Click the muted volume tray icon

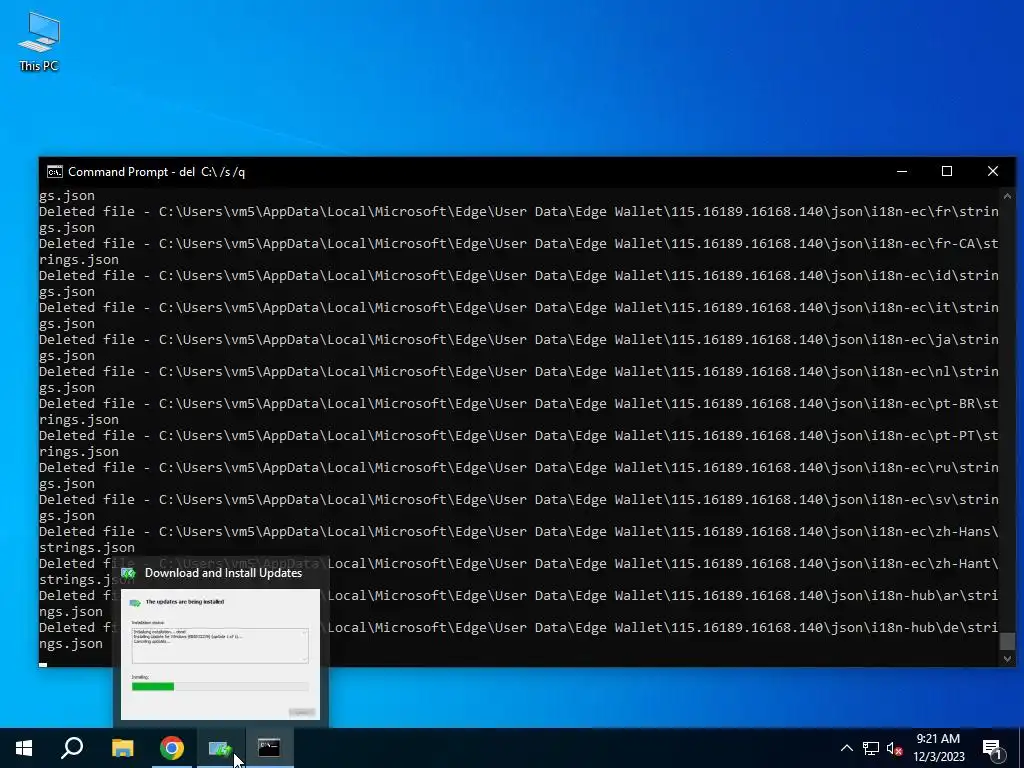[x=895, y=748]
